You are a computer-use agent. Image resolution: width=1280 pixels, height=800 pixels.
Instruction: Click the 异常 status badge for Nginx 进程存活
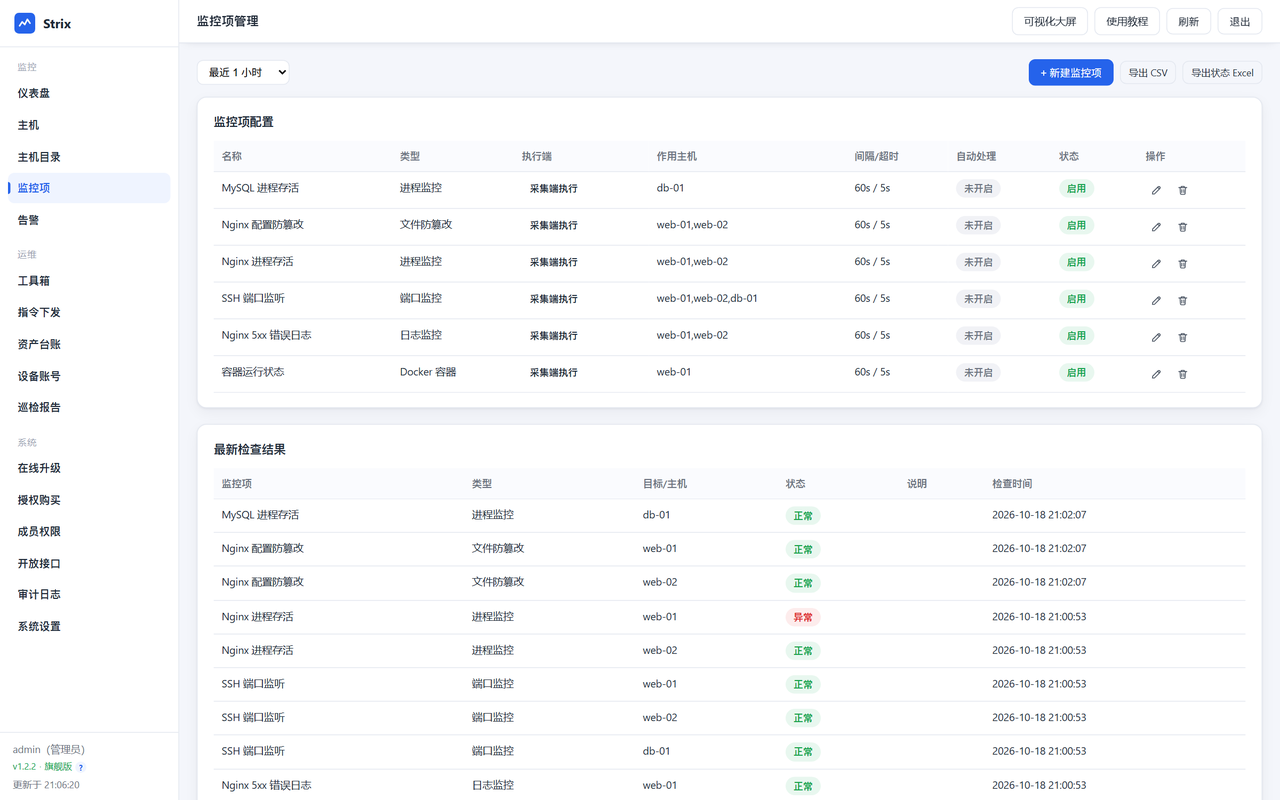(803, 617)
